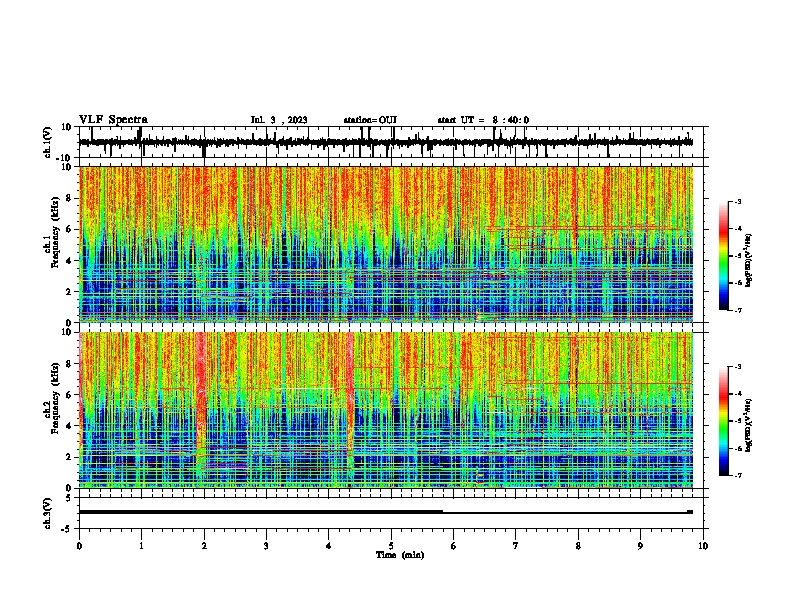This screenshot has height=612, width=792.
Task: Click the ch.2 colorbar log(PSD) unit label
Action: [x=749, y=425]
